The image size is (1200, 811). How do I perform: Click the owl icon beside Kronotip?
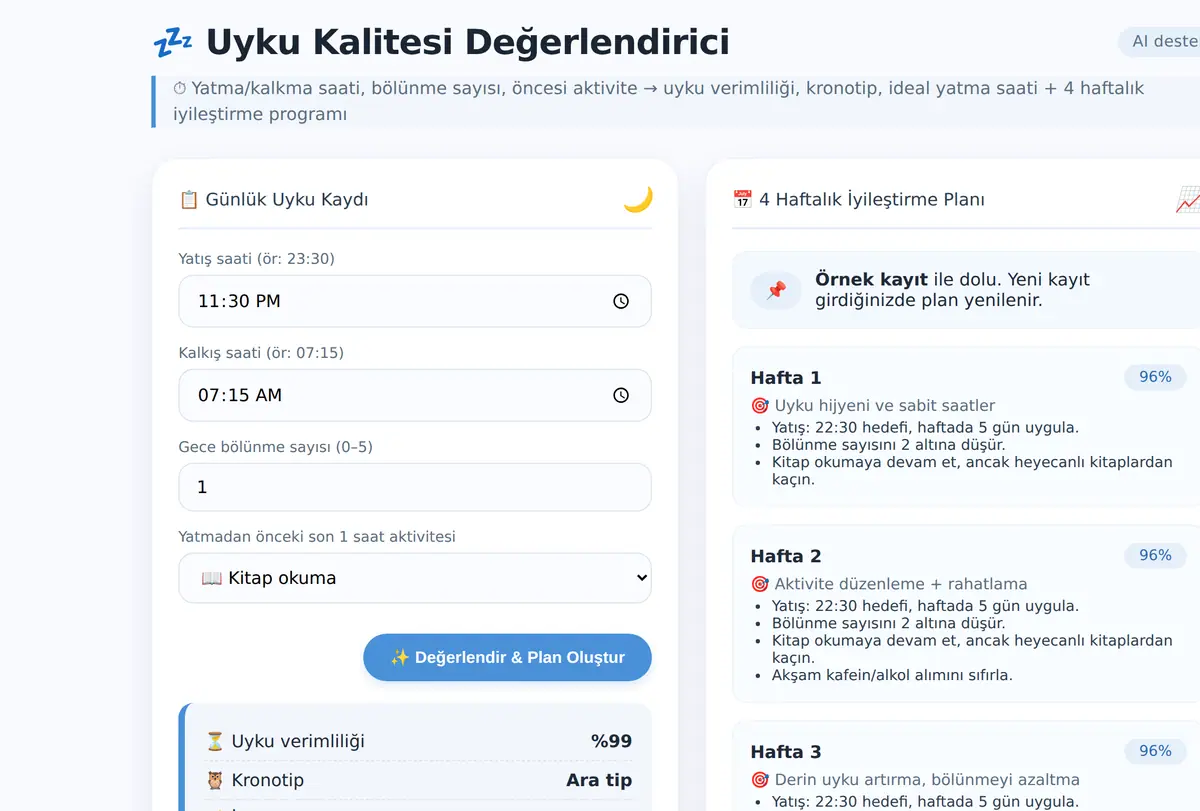215,780
